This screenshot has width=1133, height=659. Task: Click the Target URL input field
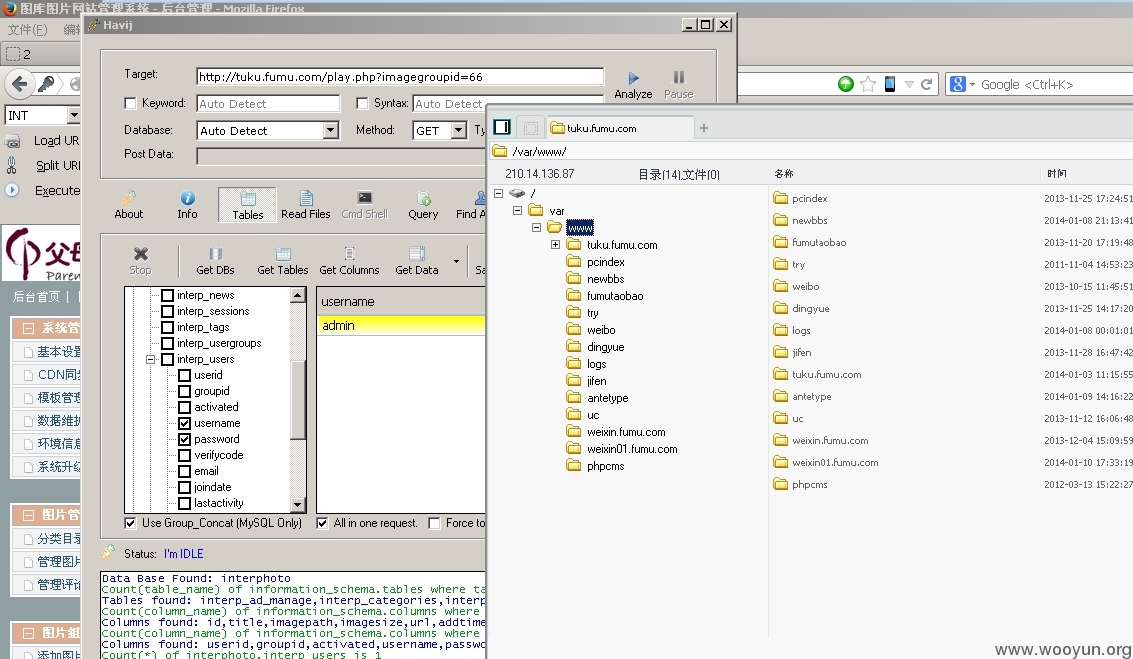click(400, 77)
